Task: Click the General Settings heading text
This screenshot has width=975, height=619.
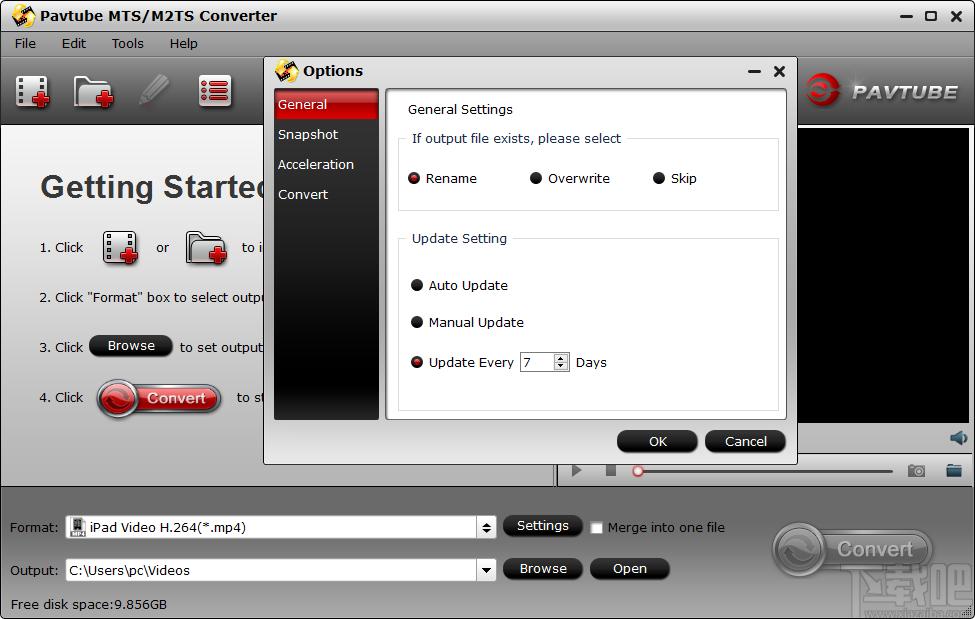Action: (460, 109)
